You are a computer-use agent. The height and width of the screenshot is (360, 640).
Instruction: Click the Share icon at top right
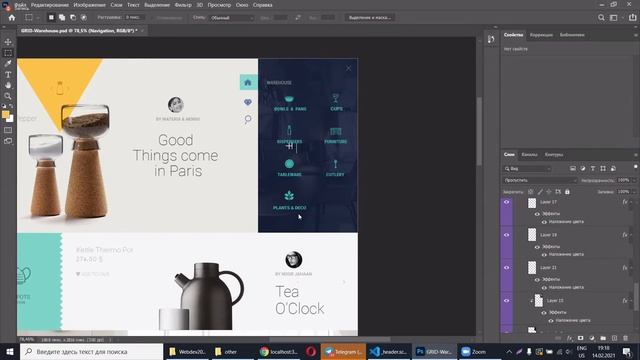(632, 18)
